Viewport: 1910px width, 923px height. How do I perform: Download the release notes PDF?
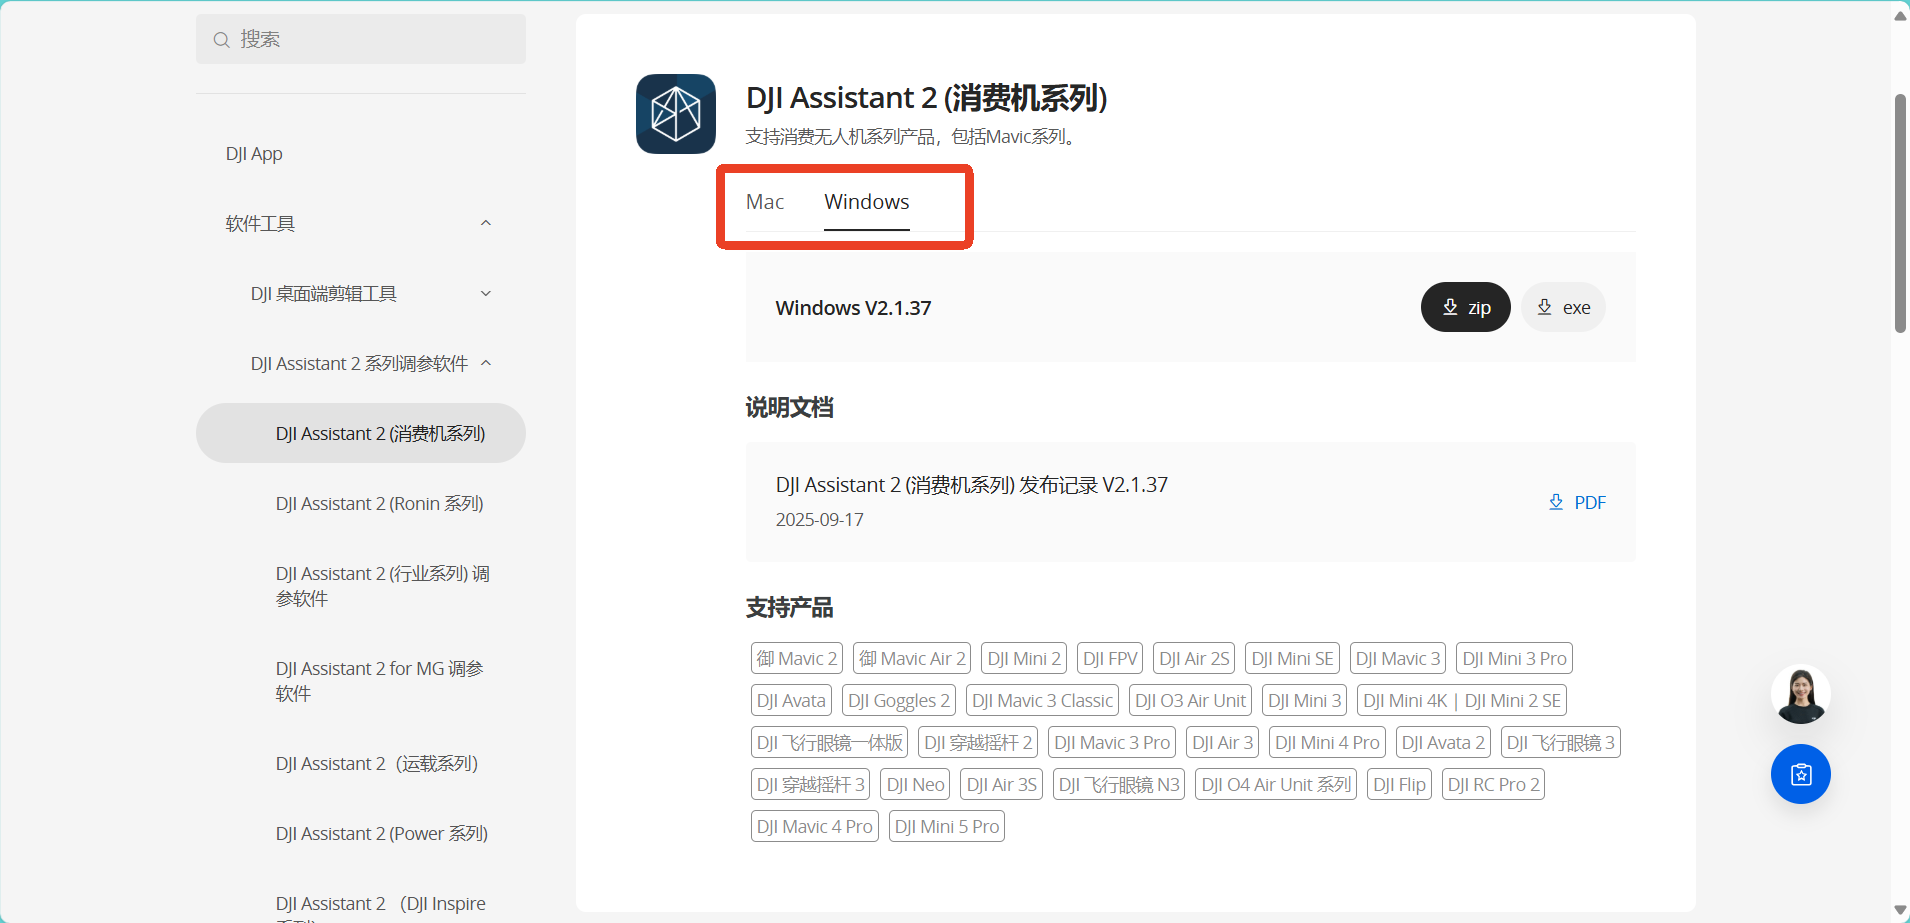tap(1577, 502)
